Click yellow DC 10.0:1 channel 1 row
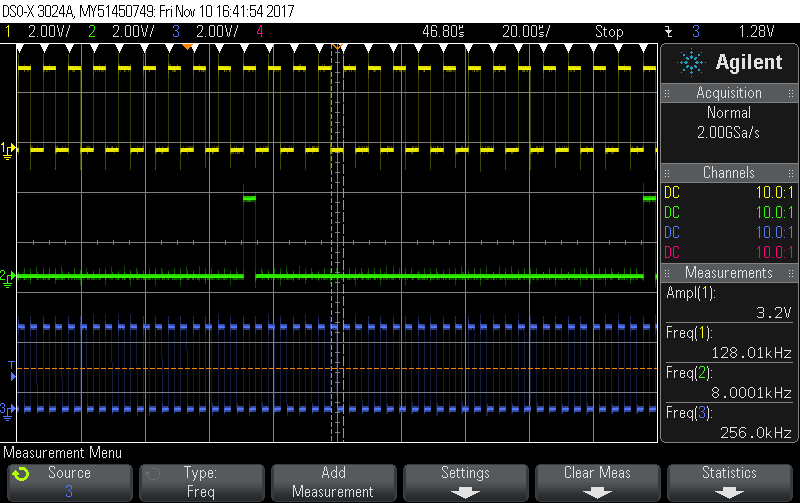This screenshot has width=800, height=503. pos(729,193)
